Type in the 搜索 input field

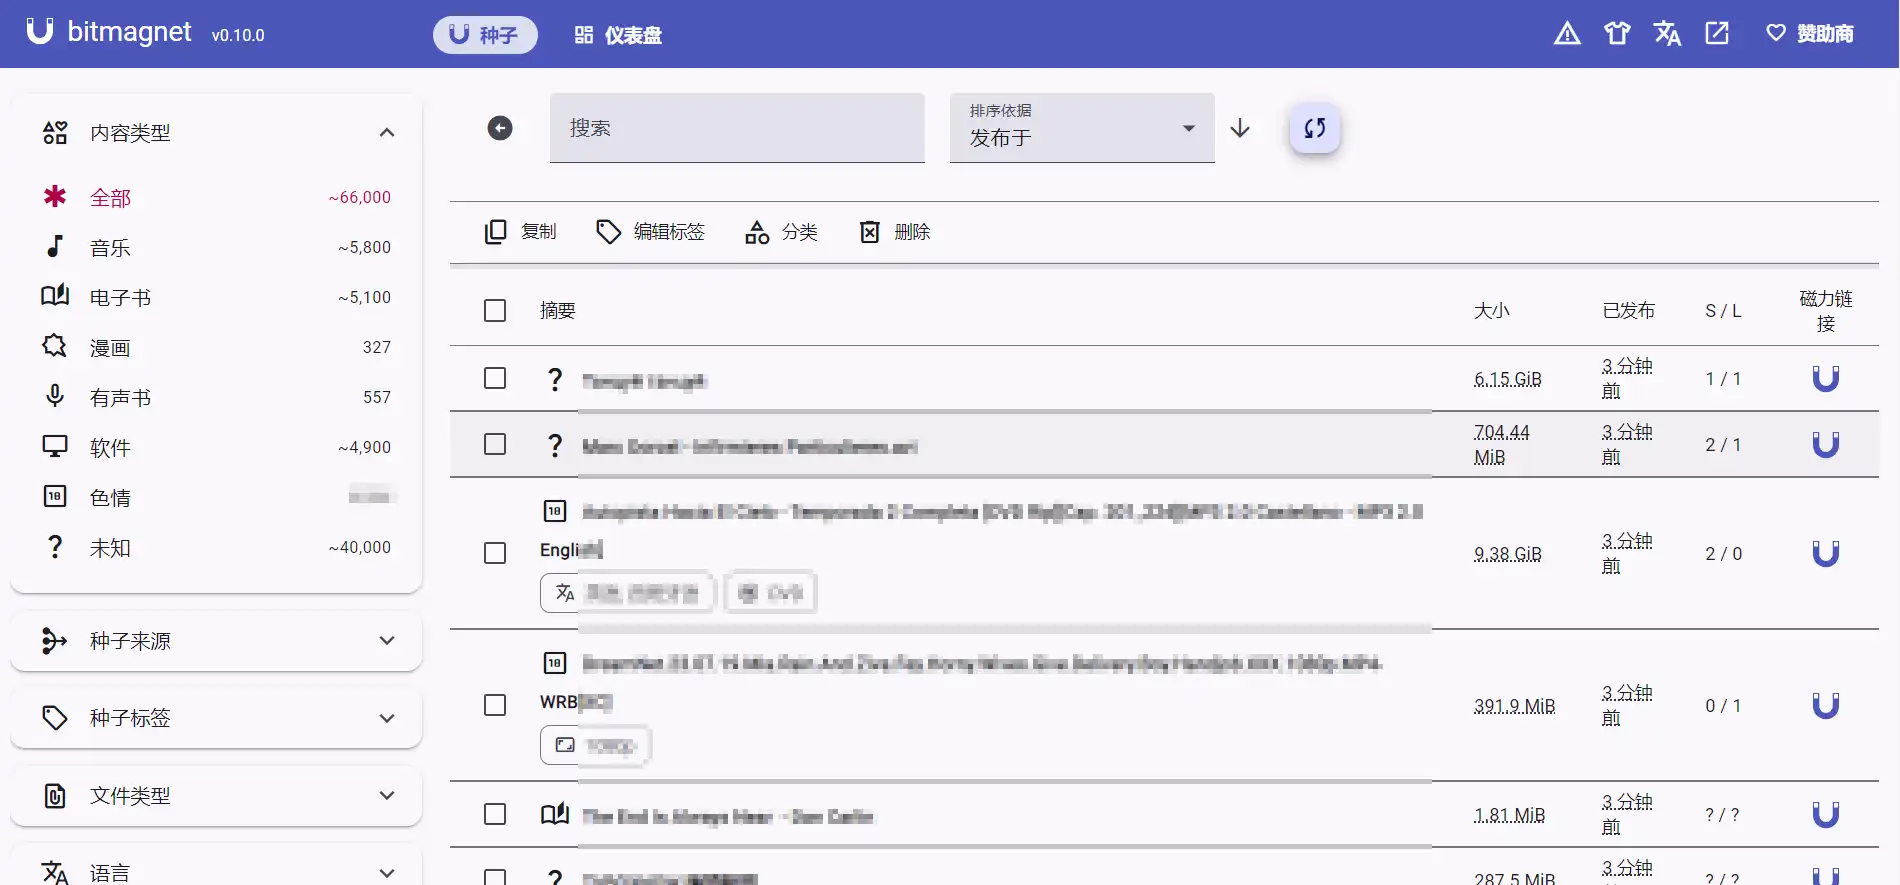pyautogui.click(x=737, y=128)
